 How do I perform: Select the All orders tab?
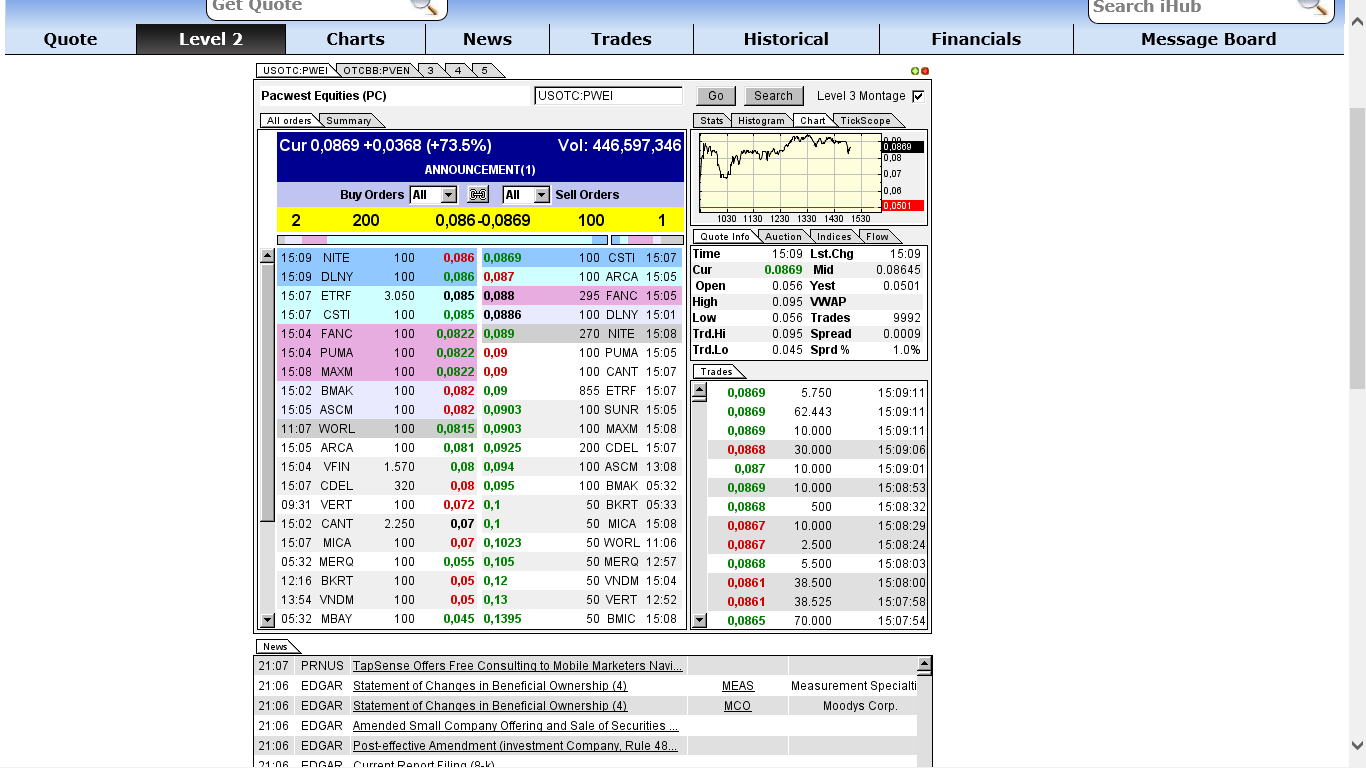coord(289,121)
